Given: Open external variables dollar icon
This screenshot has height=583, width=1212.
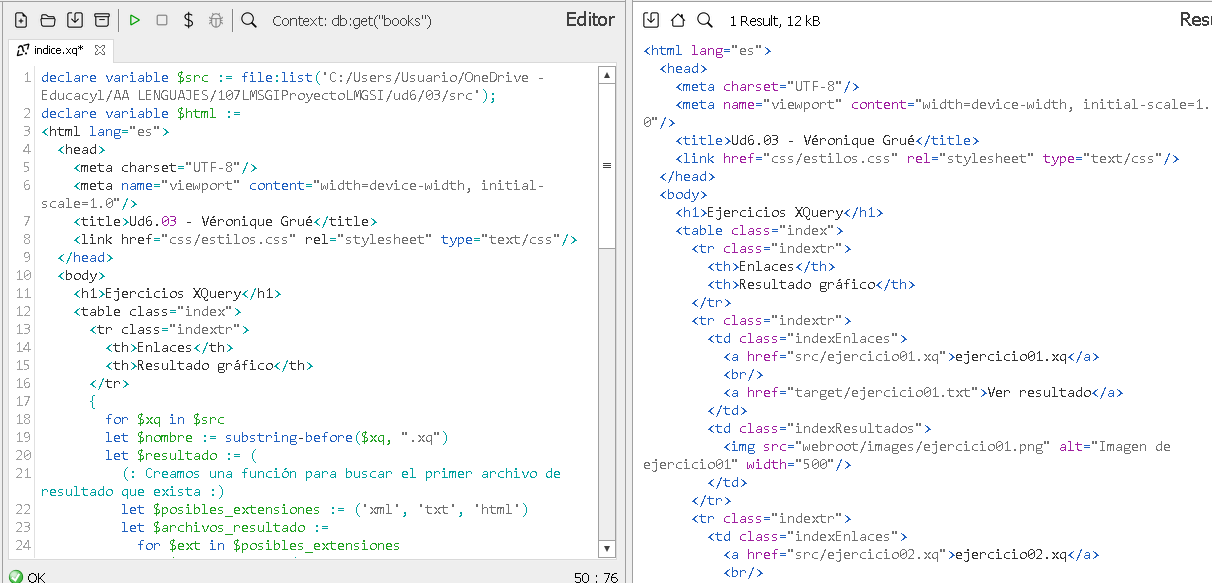Looking at the screenshot, I should coord(189,20).
